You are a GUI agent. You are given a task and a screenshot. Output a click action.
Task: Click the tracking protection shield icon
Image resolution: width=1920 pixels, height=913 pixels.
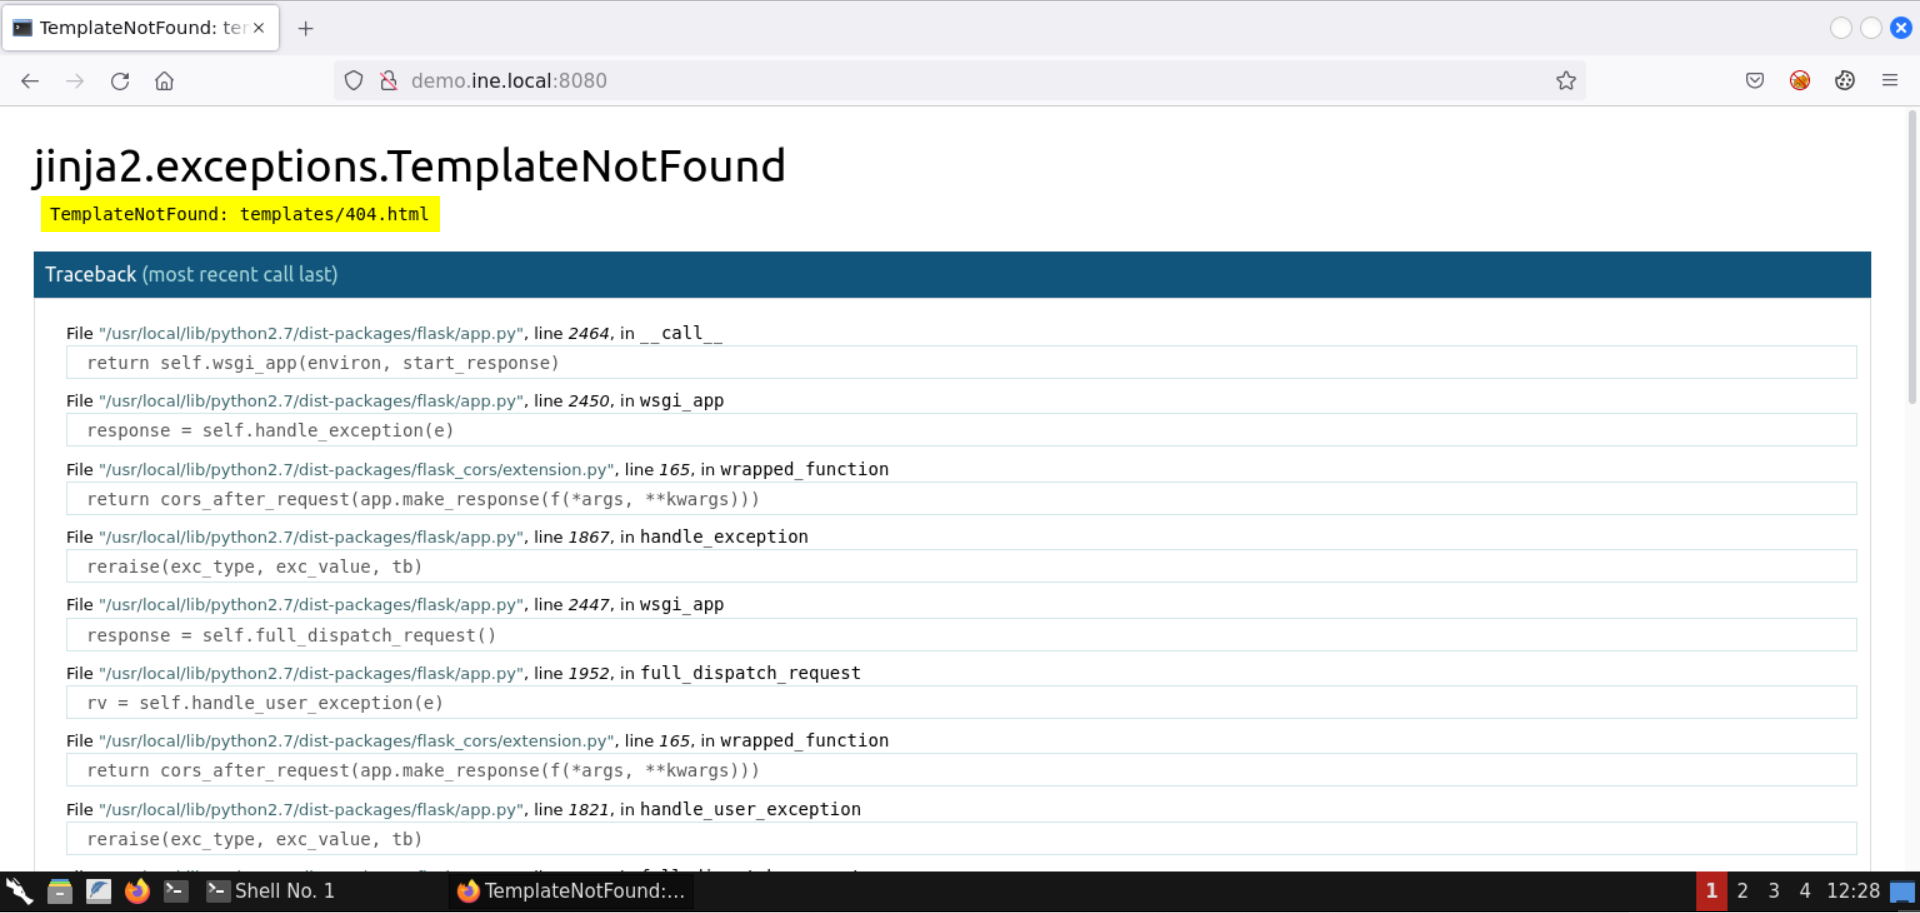click(353, 81)
